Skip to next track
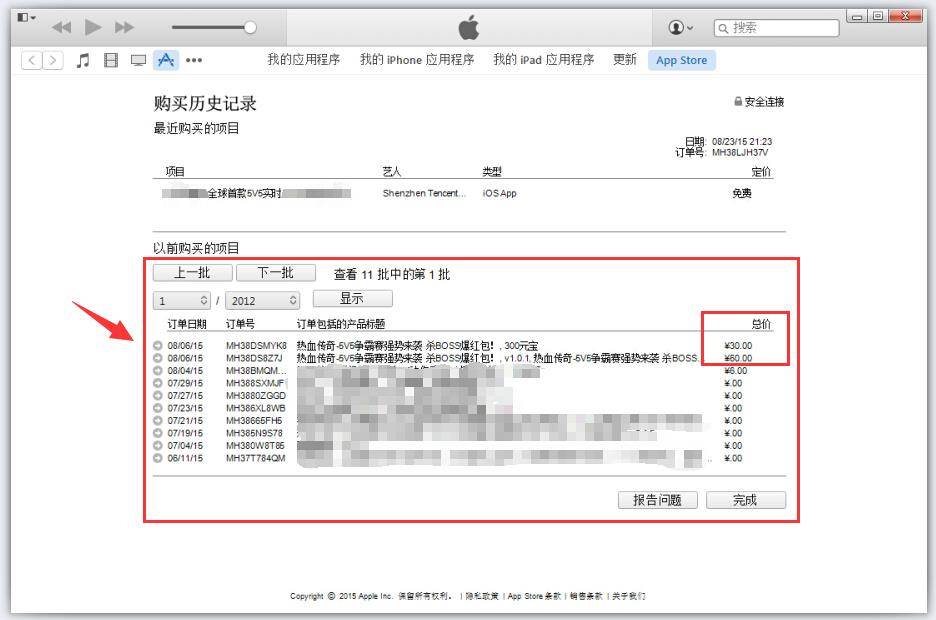Screen dimensions: 936x620 click(125, 27)
